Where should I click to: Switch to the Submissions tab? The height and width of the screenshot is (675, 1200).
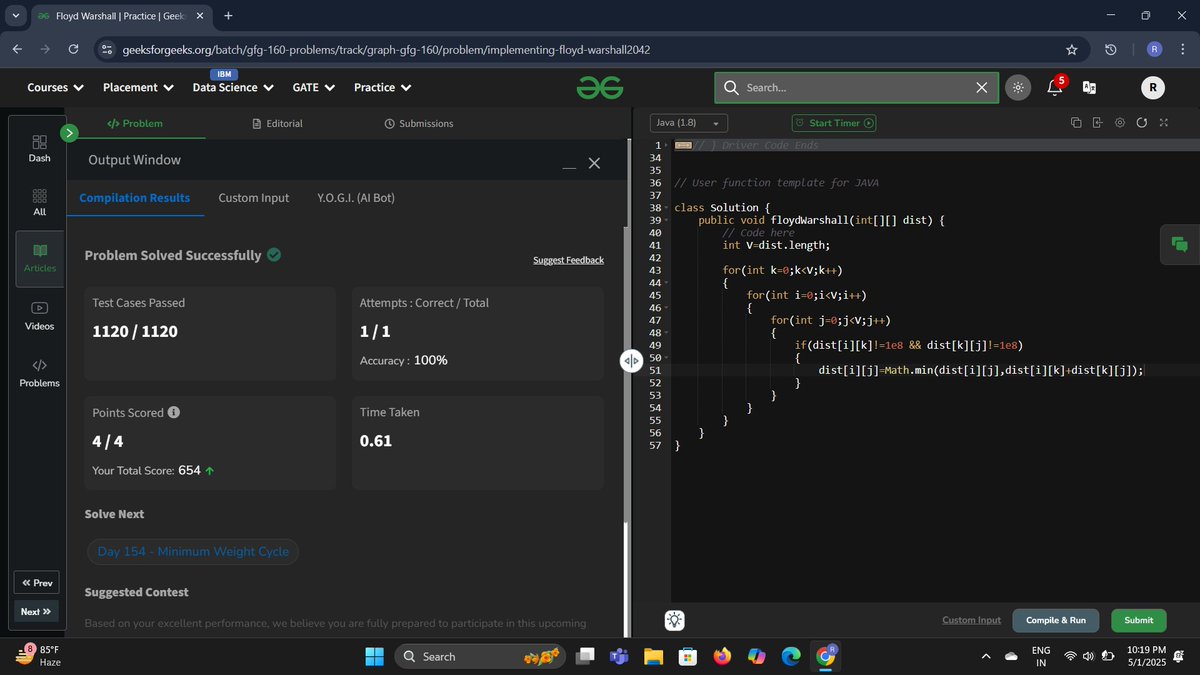(418, 123)
